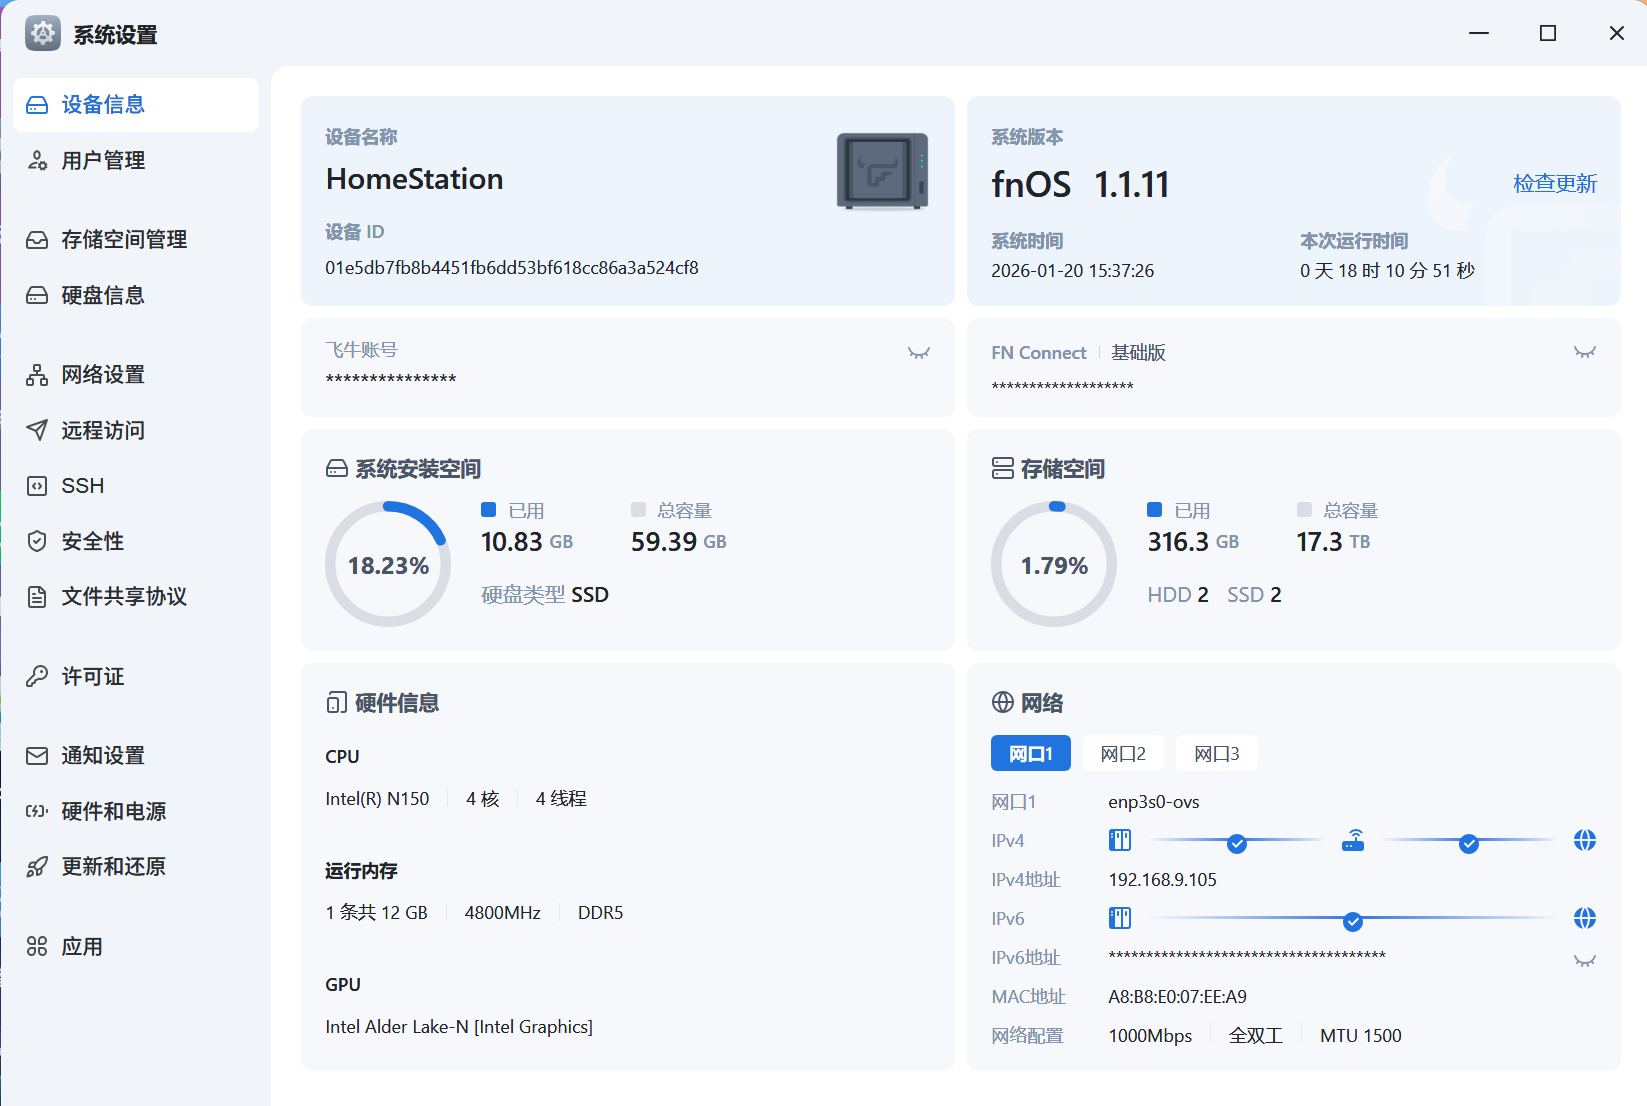Show the hidden FN Connect ID

1584,352
